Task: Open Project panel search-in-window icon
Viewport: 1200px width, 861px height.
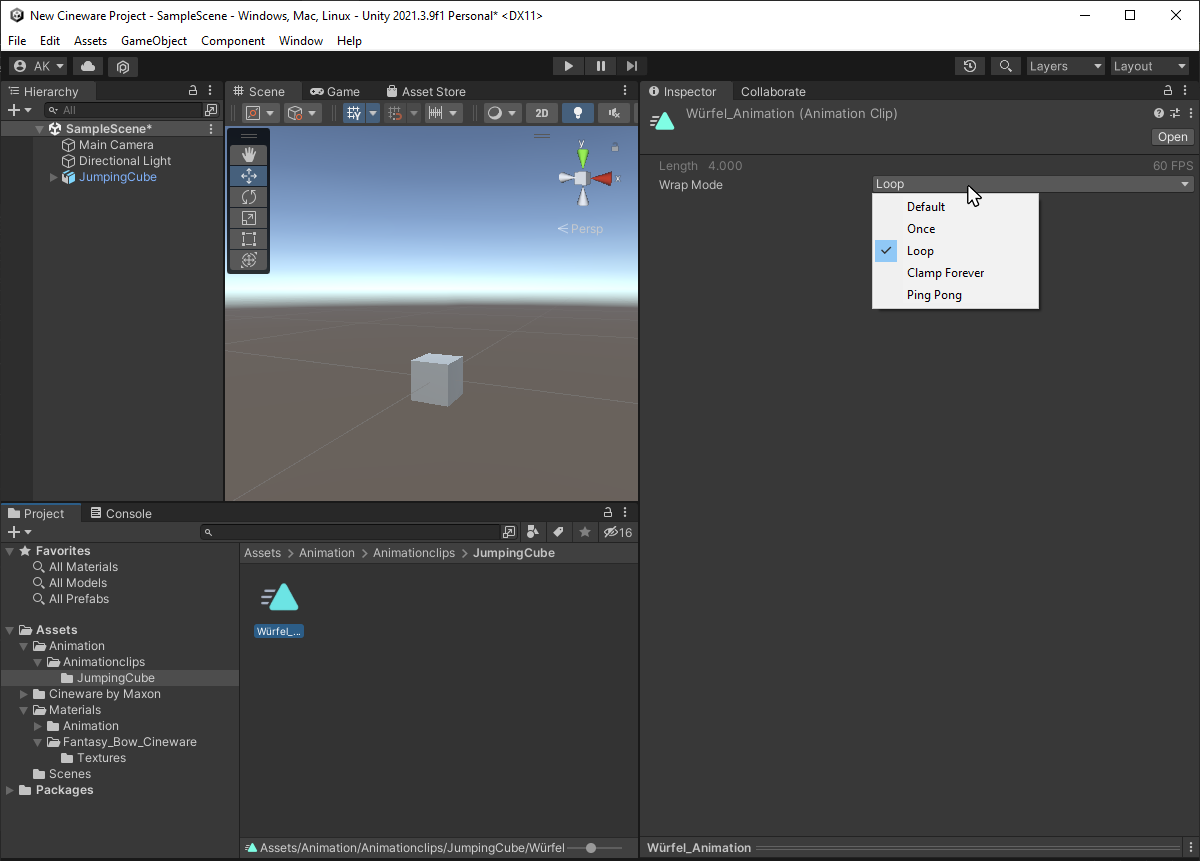Action: click(x=509, y=532)
